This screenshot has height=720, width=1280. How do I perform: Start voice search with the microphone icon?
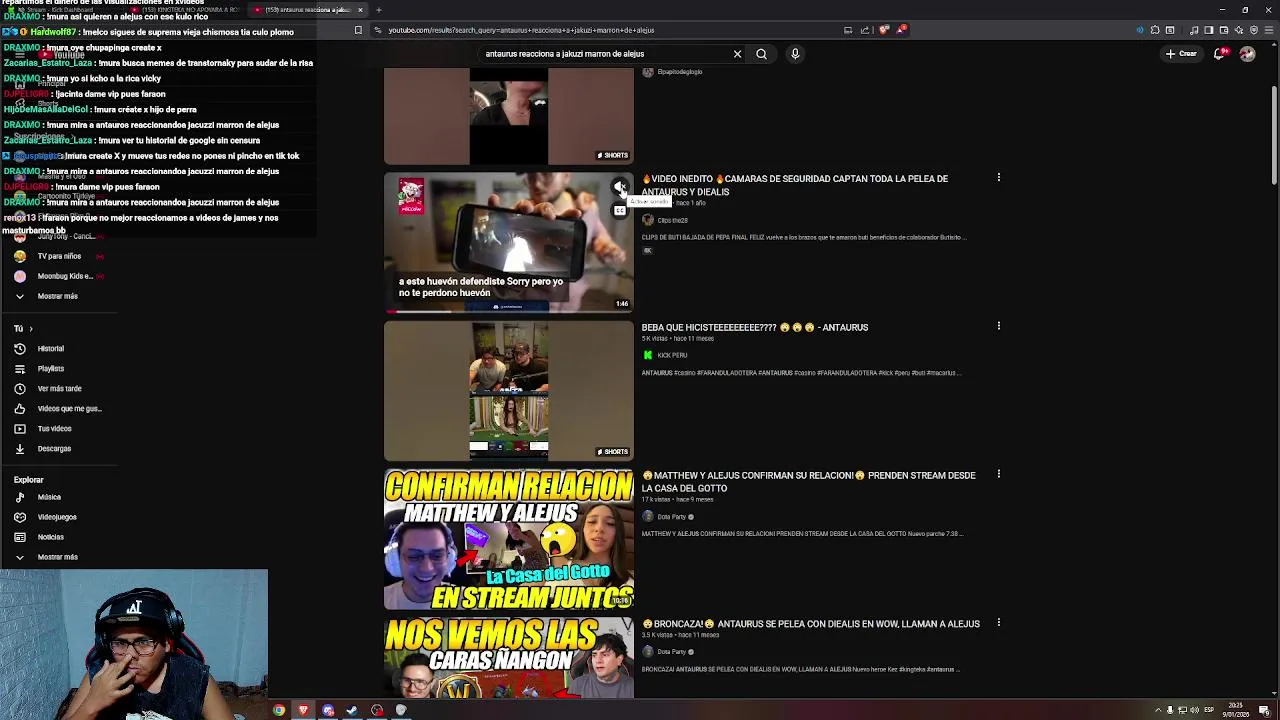tap(795, 54)
